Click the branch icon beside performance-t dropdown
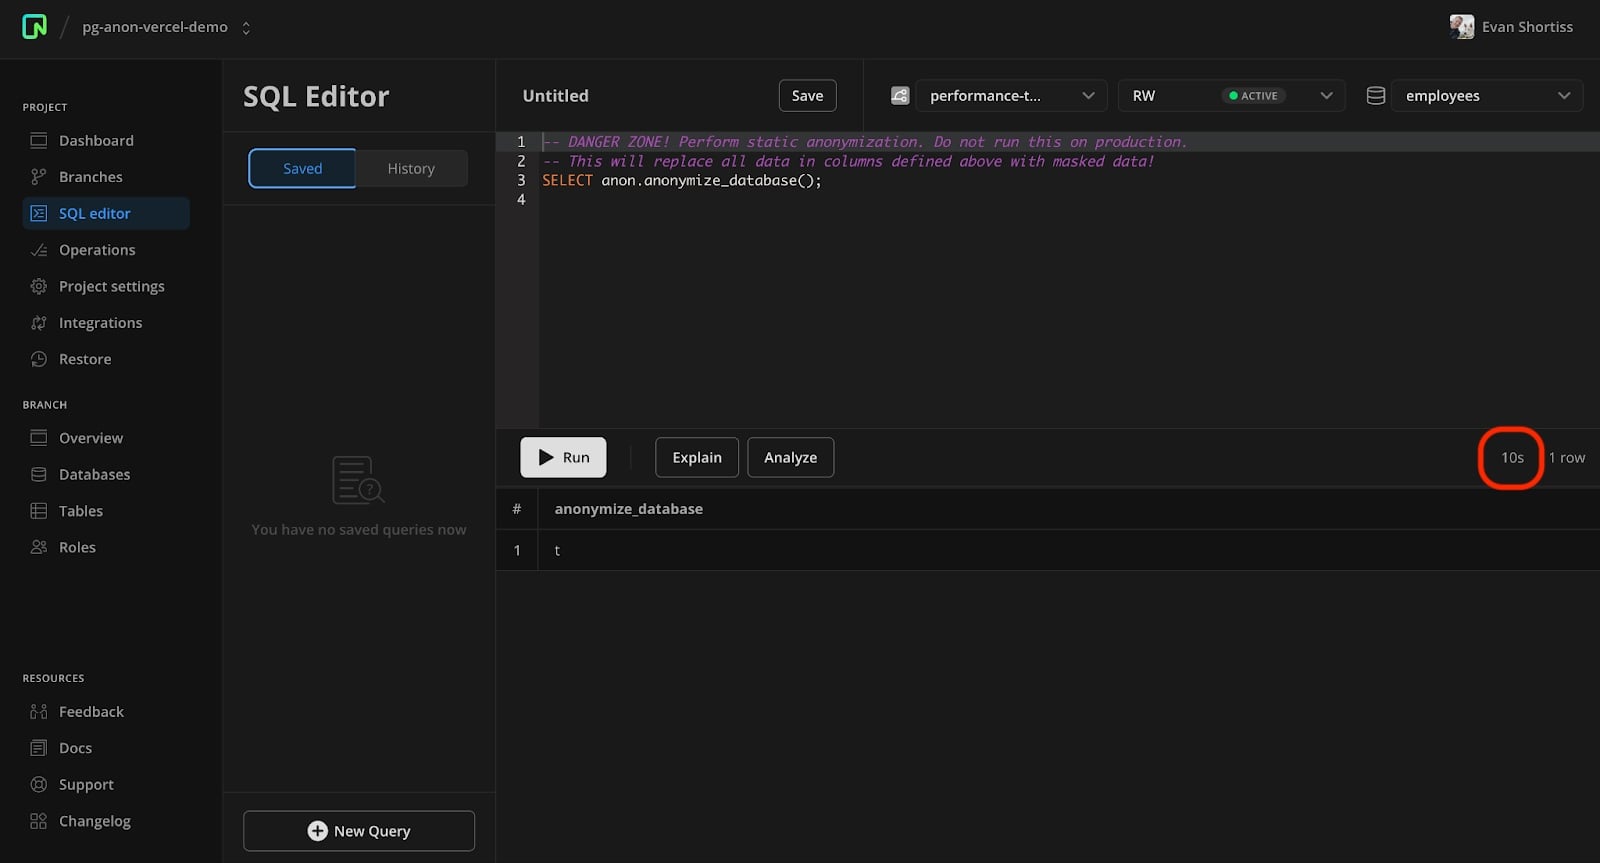1600x863 pixels. pos(900,96)
